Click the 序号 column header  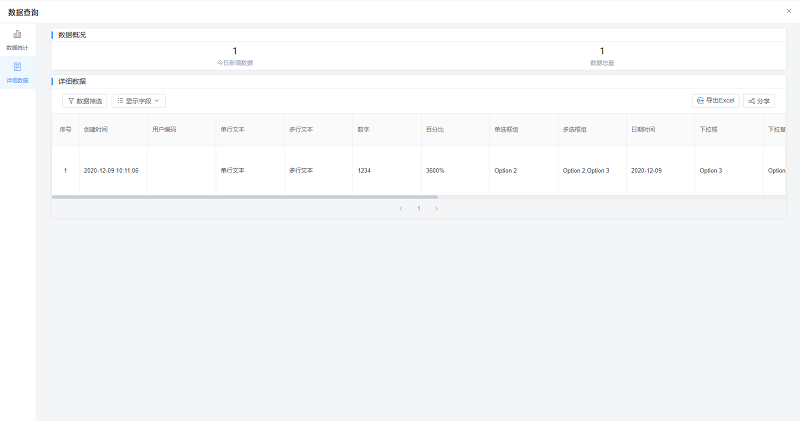point(65,130)
